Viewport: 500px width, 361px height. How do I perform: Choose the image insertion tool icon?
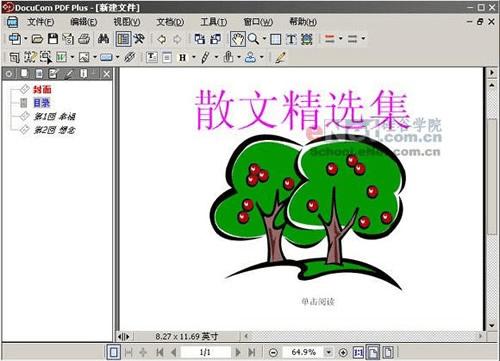pyautogui.click(x=84, y=57)
